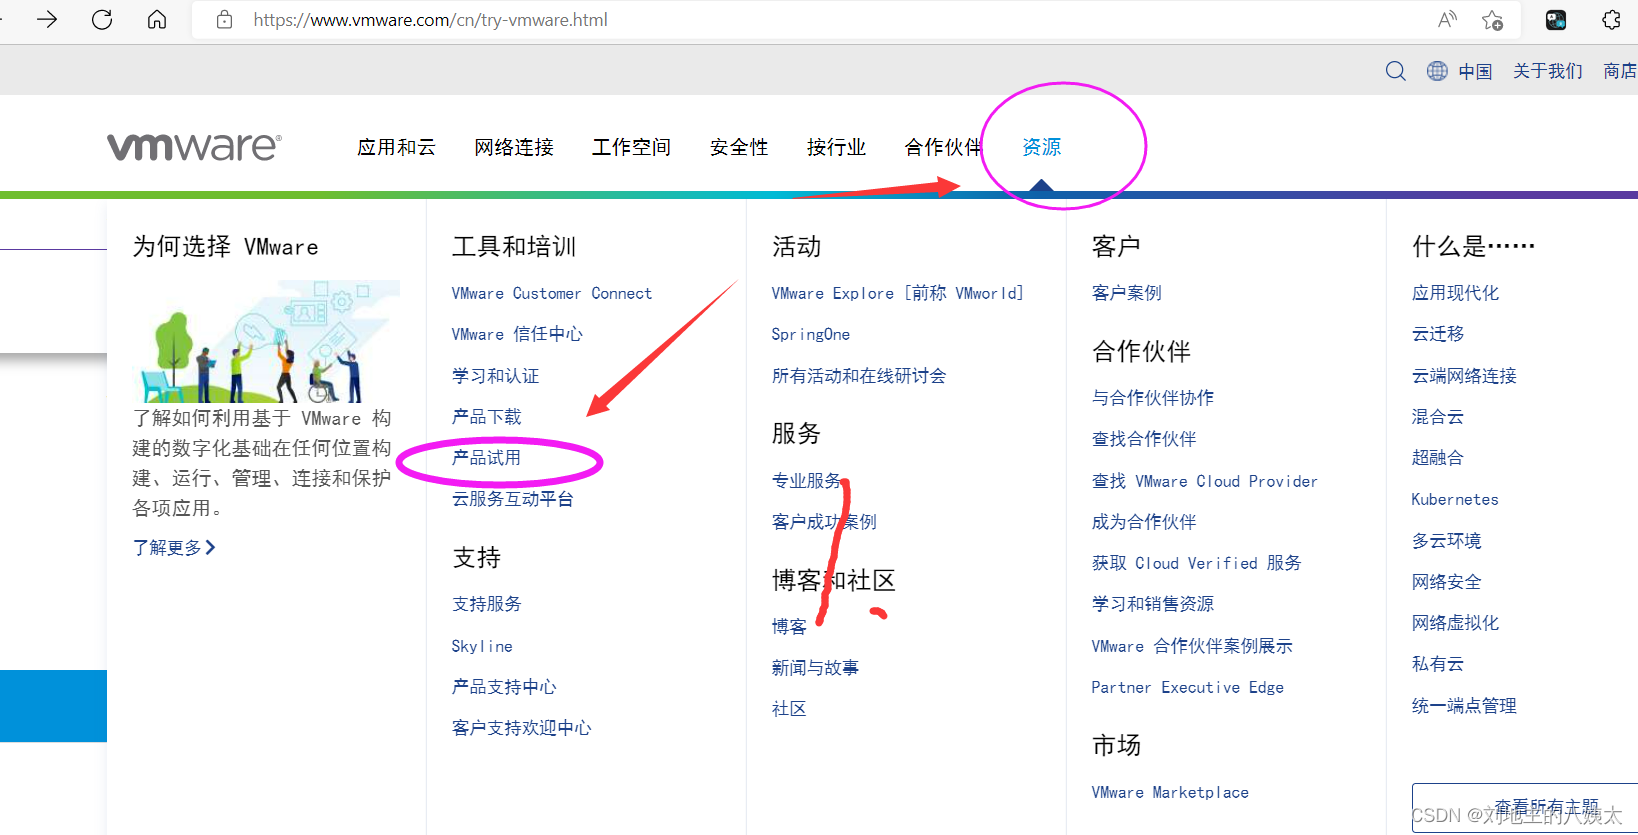This screenshot has width=1638, height=835.
Task: Add this page to favorites star icon
Action: [x=1493, y=19]
